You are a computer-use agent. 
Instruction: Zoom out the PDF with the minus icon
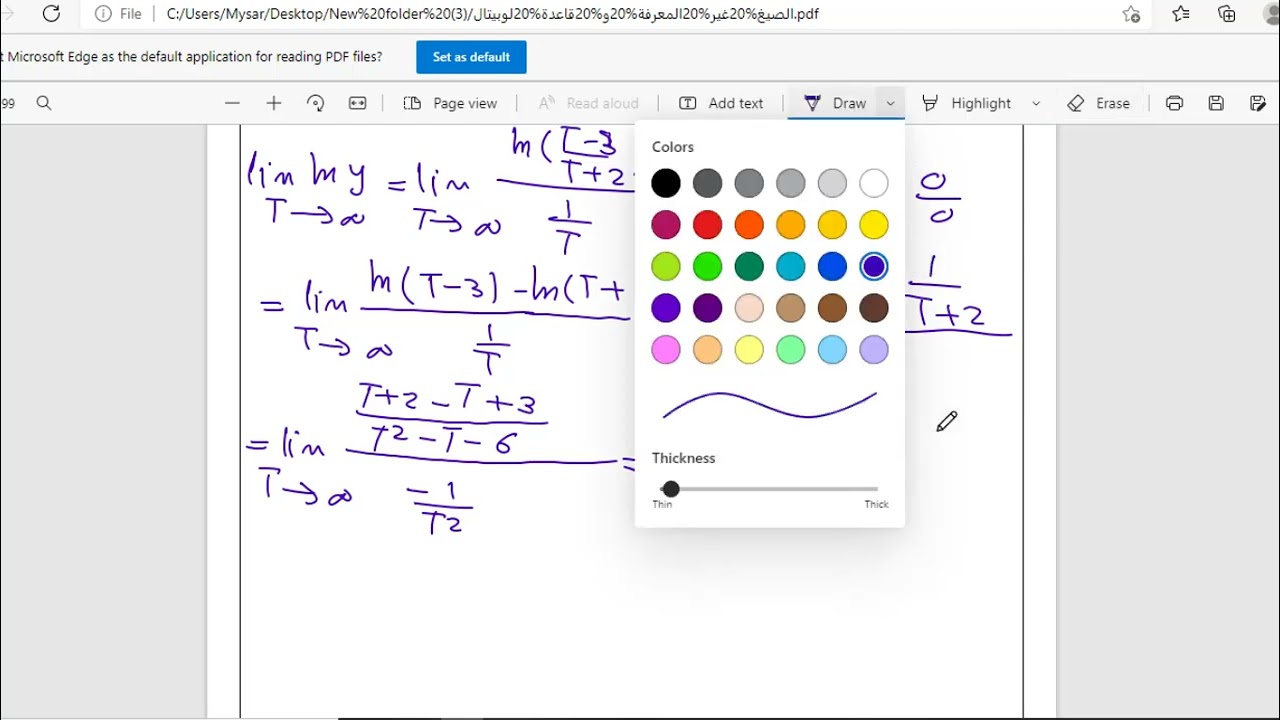pos(233,103)
